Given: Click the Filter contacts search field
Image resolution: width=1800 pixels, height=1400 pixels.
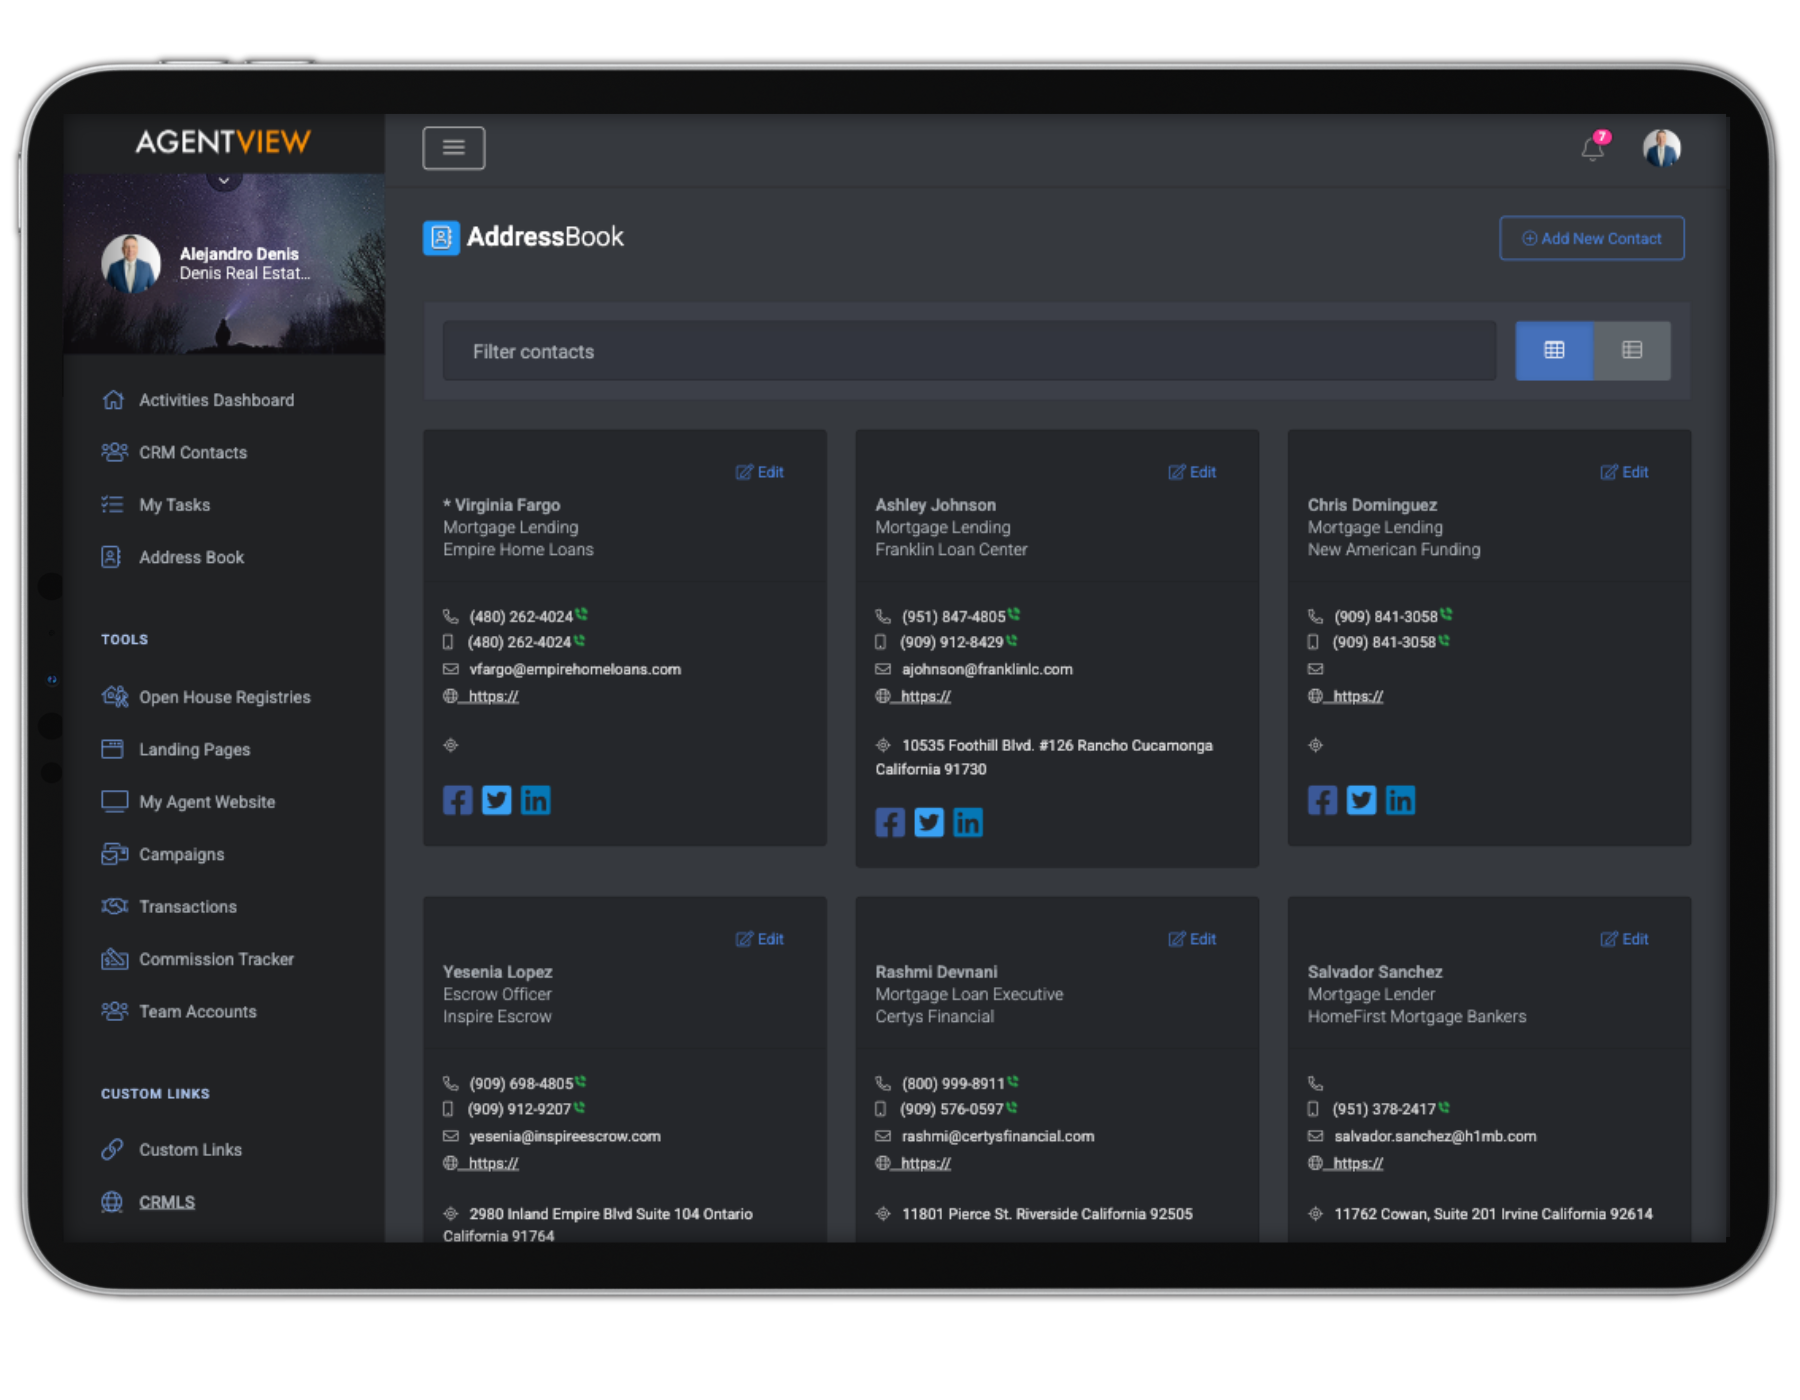Looking at the screenshot, I should [x=968, y=351].
